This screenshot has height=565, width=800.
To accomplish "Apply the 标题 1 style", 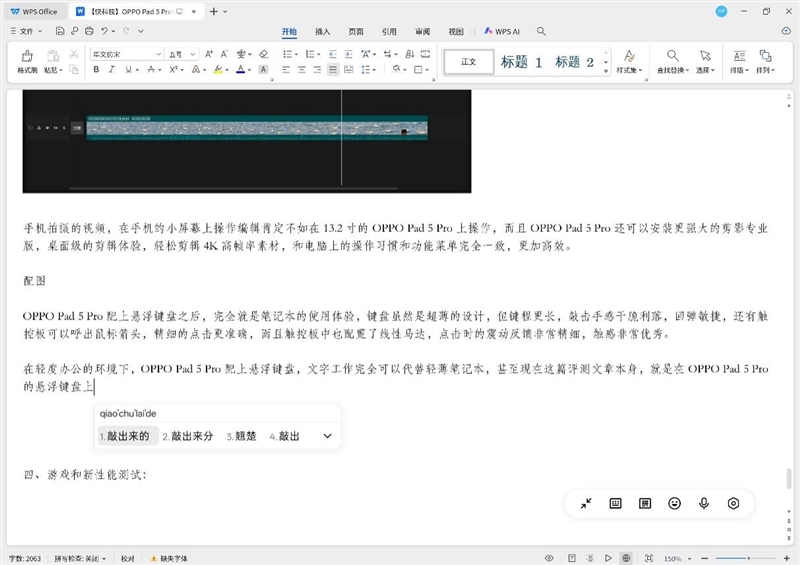I will (x=521, y=62).
